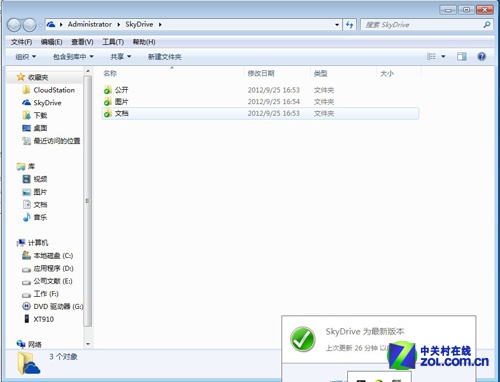
Task: Open the 音乐 library
Action: [x=35, y=217]
